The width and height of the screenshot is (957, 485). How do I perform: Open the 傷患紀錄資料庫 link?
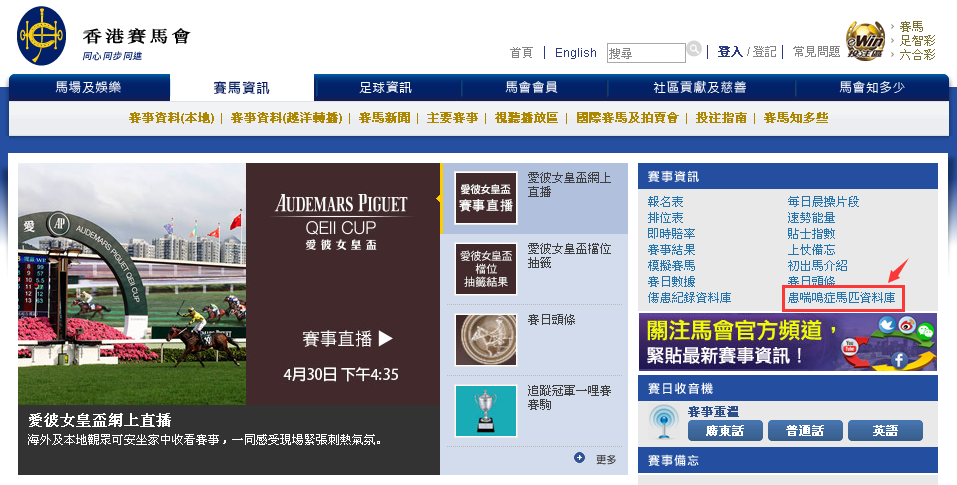689,298
